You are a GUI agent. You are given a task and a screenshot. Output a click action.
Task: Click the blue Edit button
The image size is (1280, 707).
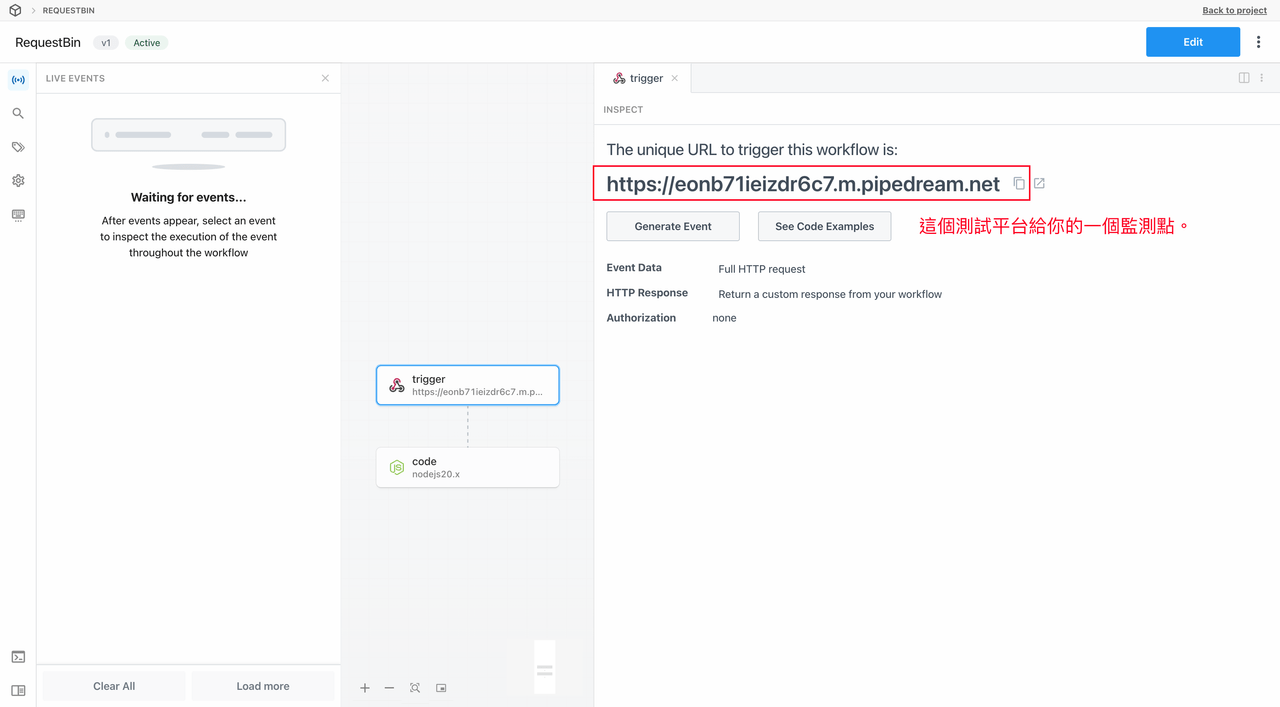tap(1193, 42)
